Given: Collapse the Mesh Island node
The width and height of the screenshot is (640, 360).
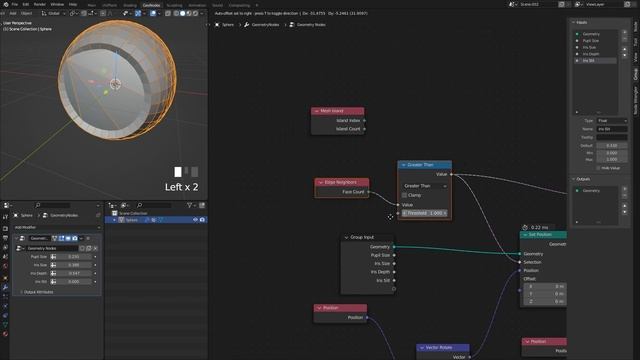Looking at the screenshot, I should [316, 111].
